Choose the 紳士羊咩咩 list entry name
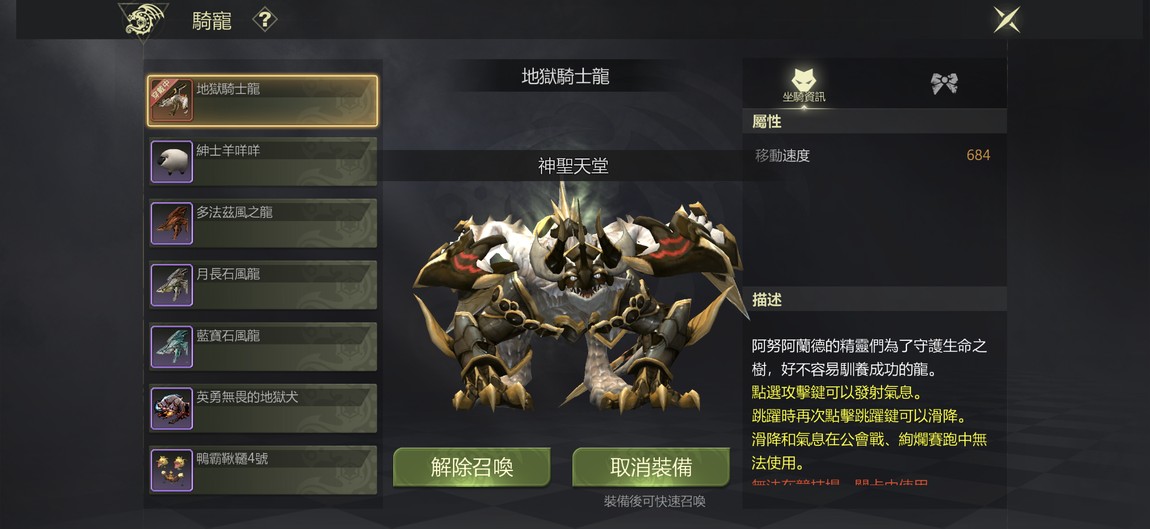This screenshot has width=1150, height=529. click(228, 151)
